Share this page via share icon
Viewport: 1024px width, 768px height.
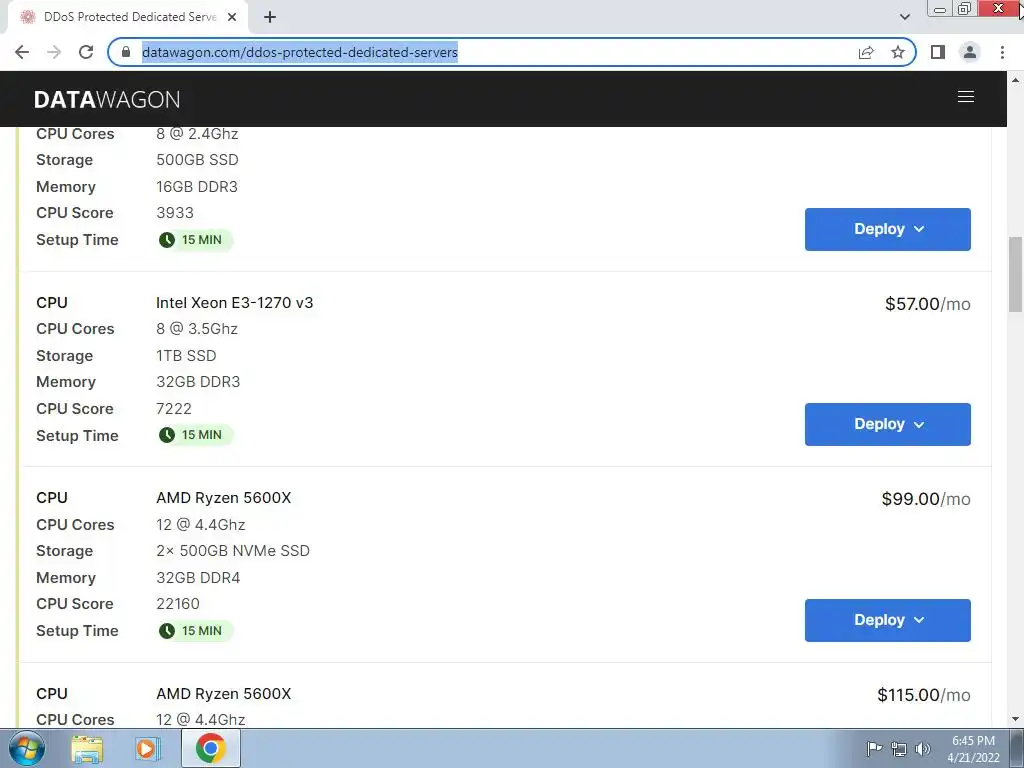(866, 52)
